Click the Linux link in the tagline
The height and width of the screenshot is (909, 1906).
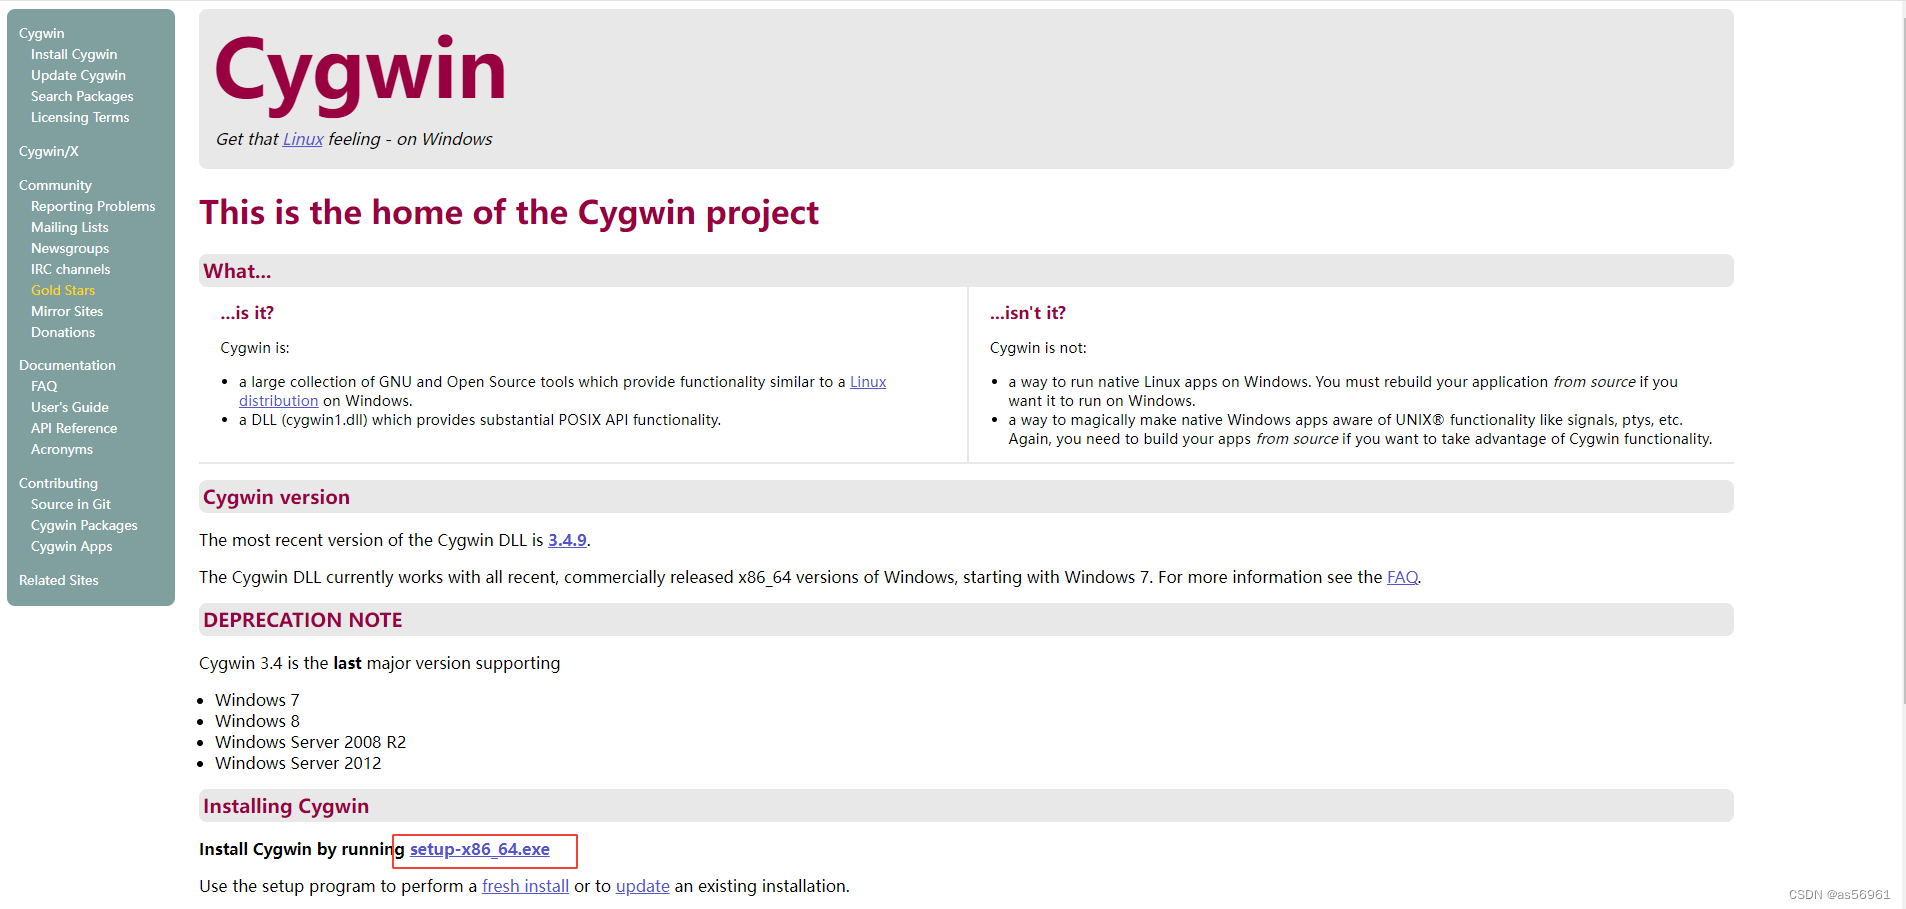pyautogui.click(x=302, y=139)
